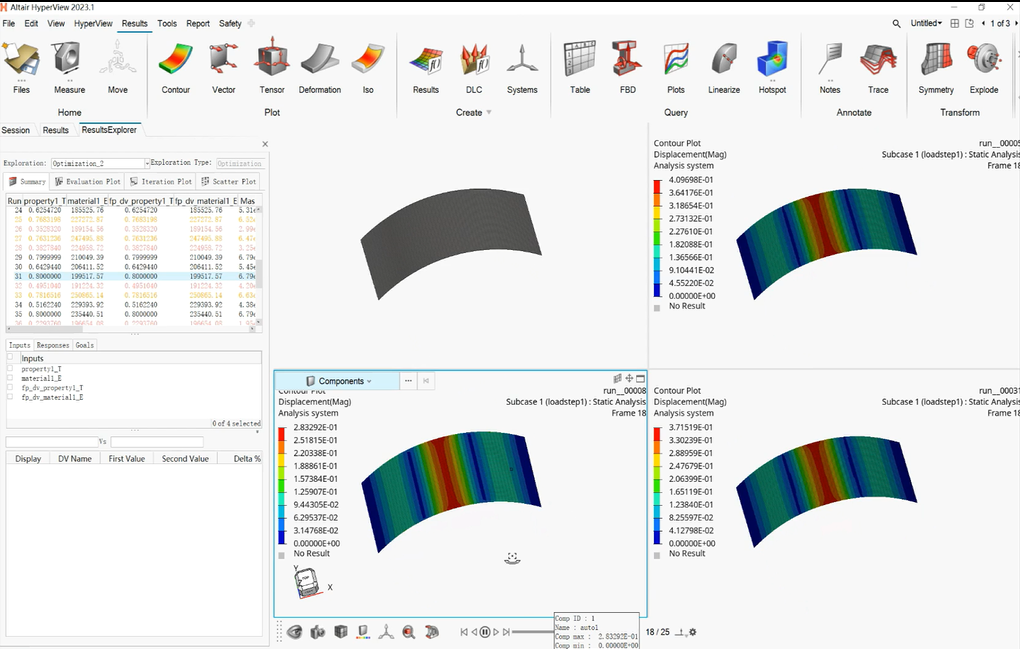Pause the animation playback
Viewport: 1020px width, 649px height.
pyautogui.click(x=485, y=632)
